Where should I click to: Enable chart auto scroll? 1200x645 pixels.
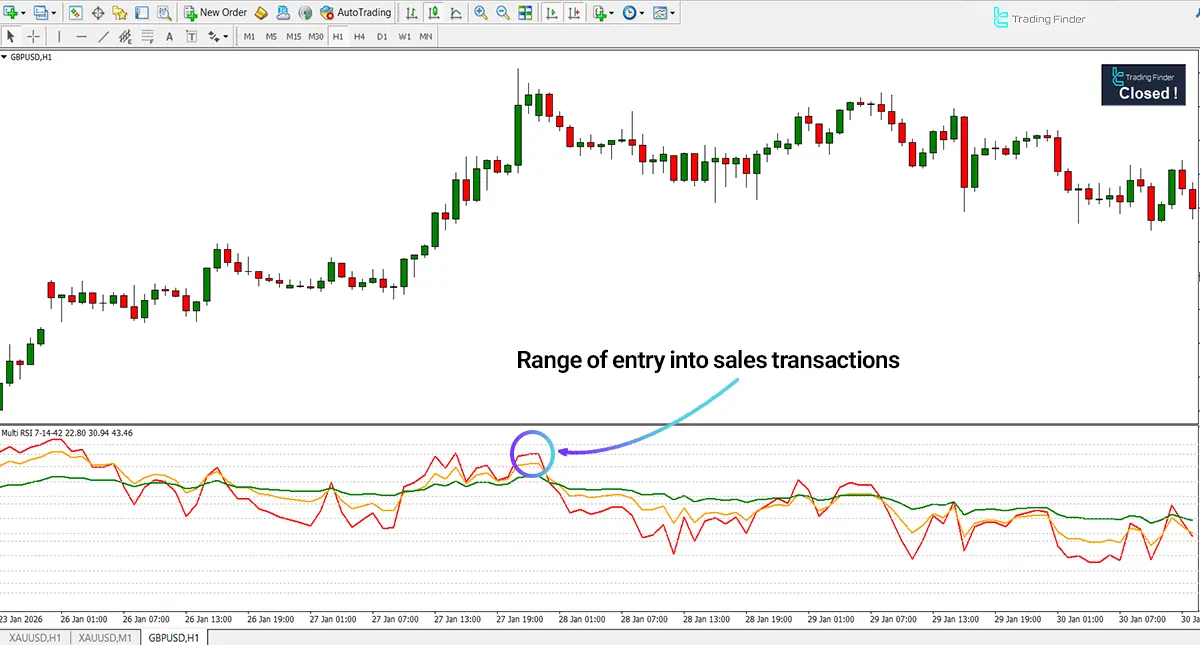[x=551, y=12]
